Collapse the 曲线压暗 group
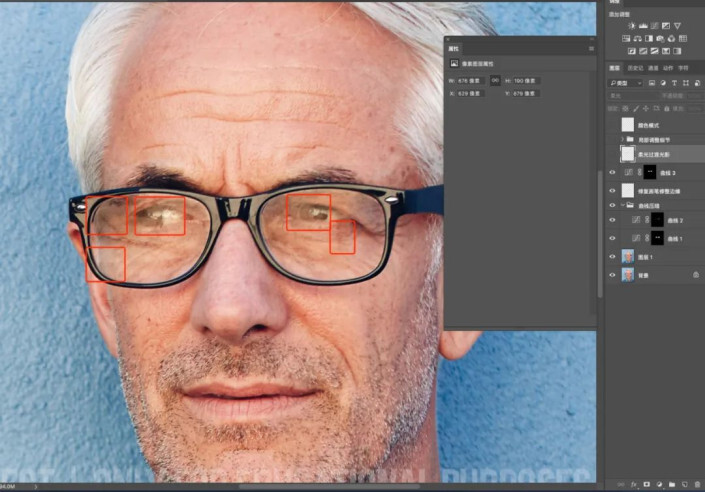The height and width of the screenshot is (492, 705). coord(621,205)
